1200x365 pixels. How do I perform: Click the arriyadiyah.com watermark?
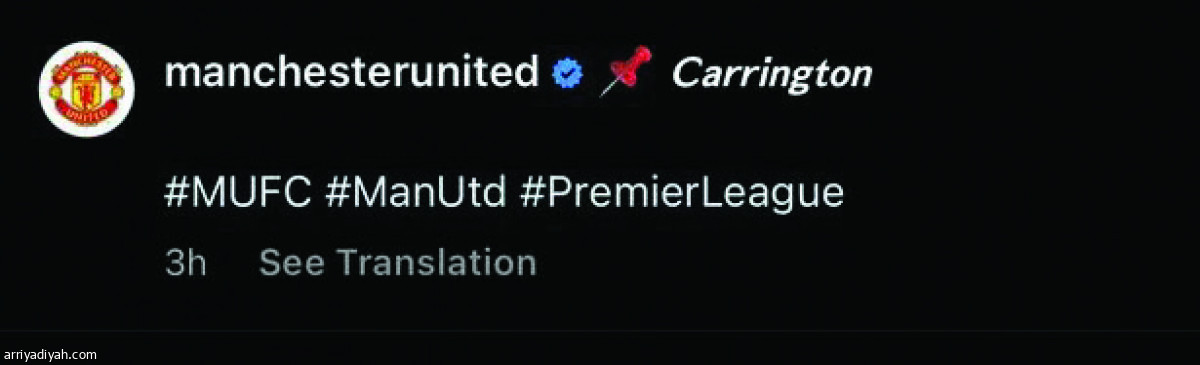click(x=51, y=354)
